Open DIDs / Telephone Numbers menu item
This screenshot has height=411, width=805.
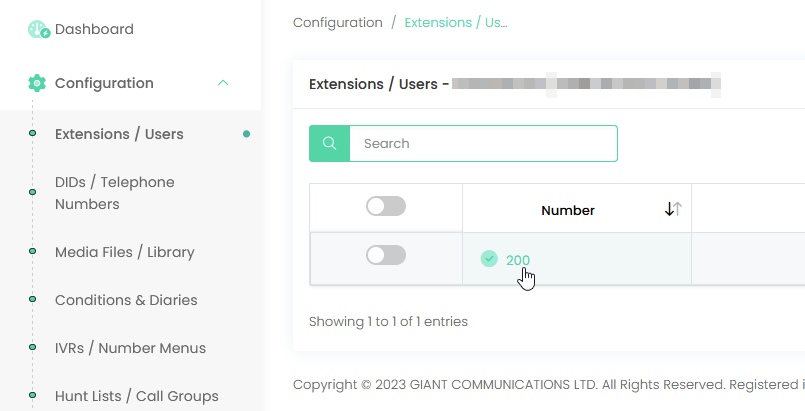pyautogui.click(x=114, y=193)
